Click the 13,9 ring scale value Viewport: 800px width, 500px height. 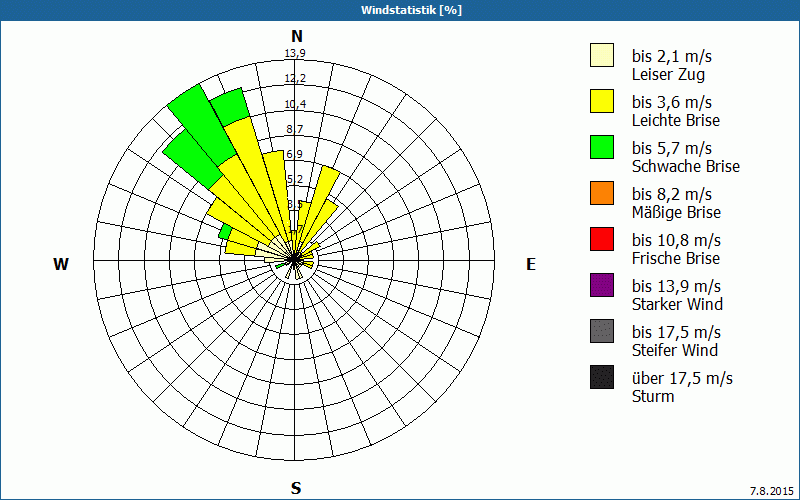point(295,53)
